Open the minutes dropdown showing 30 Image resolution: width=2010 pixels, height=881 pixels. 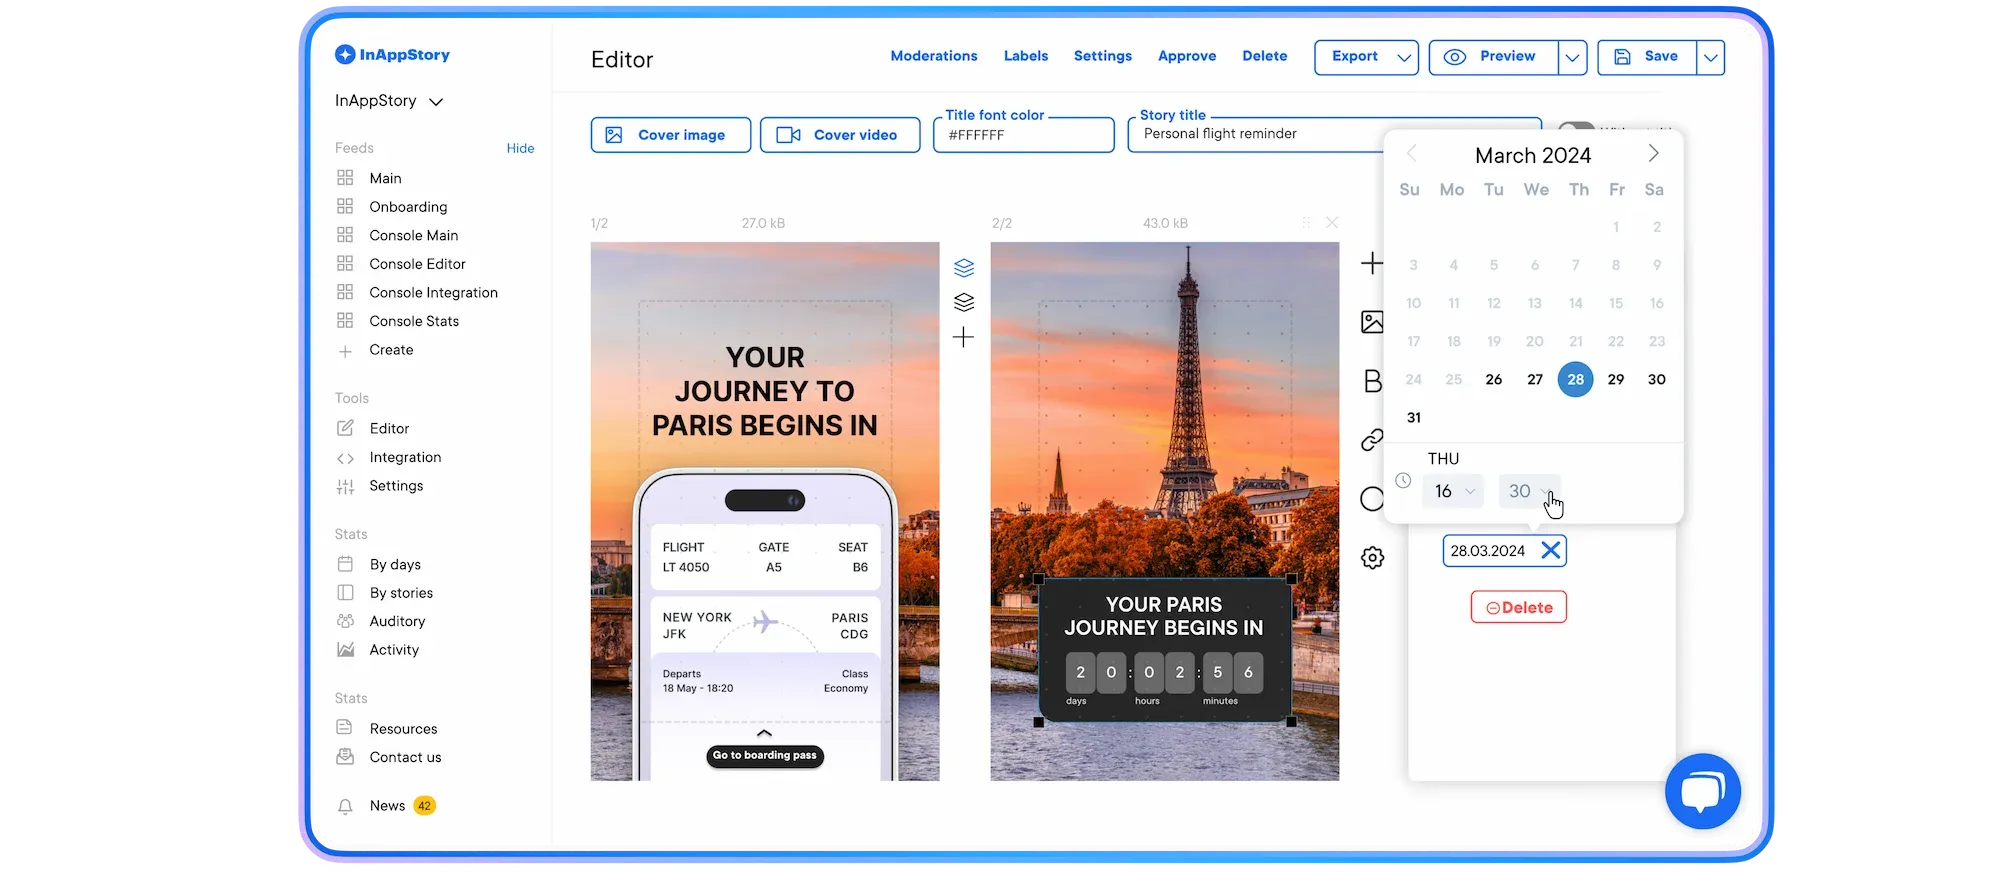[x=1529, y=491]
